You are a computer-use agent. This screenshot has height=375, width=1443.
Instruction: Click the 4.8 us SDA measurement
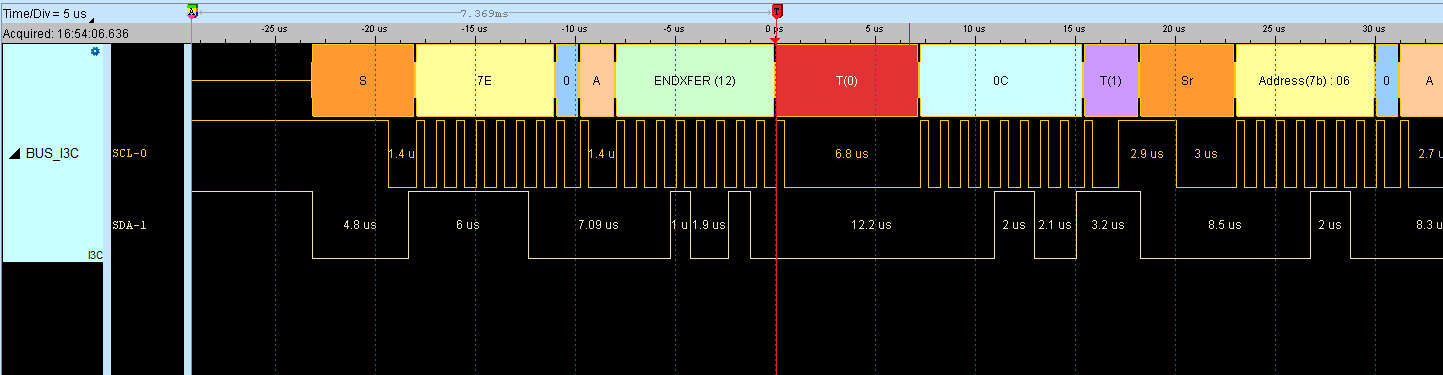(x=360, y=225)
